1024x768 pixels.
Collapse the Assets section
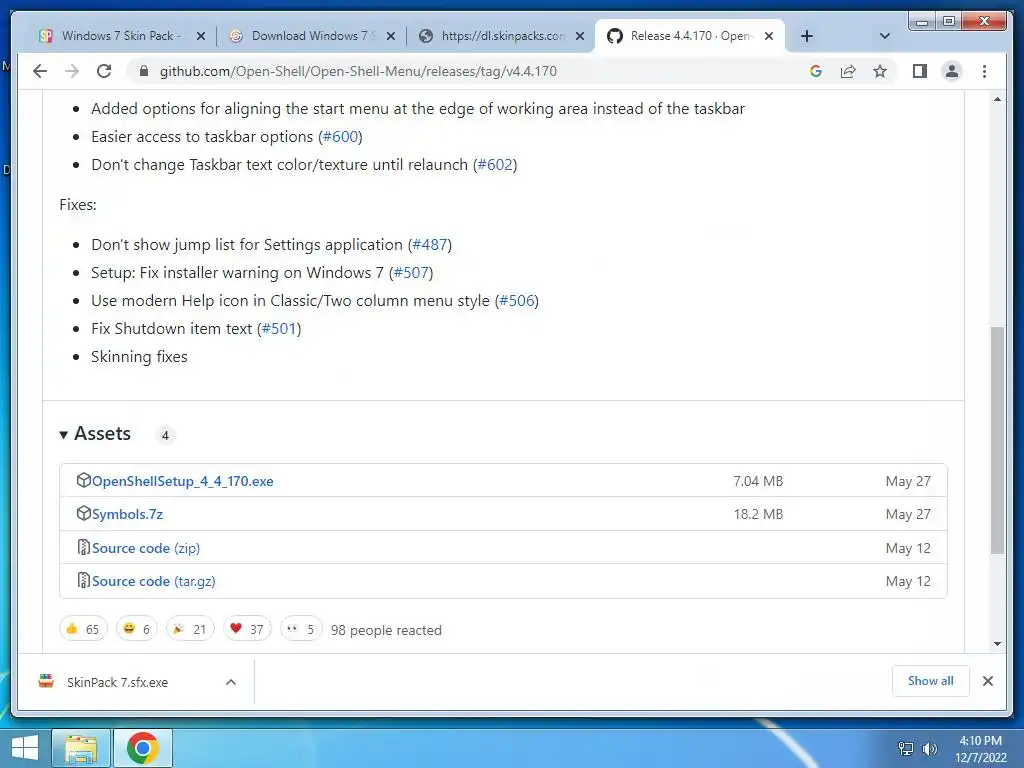coord(95,434)
